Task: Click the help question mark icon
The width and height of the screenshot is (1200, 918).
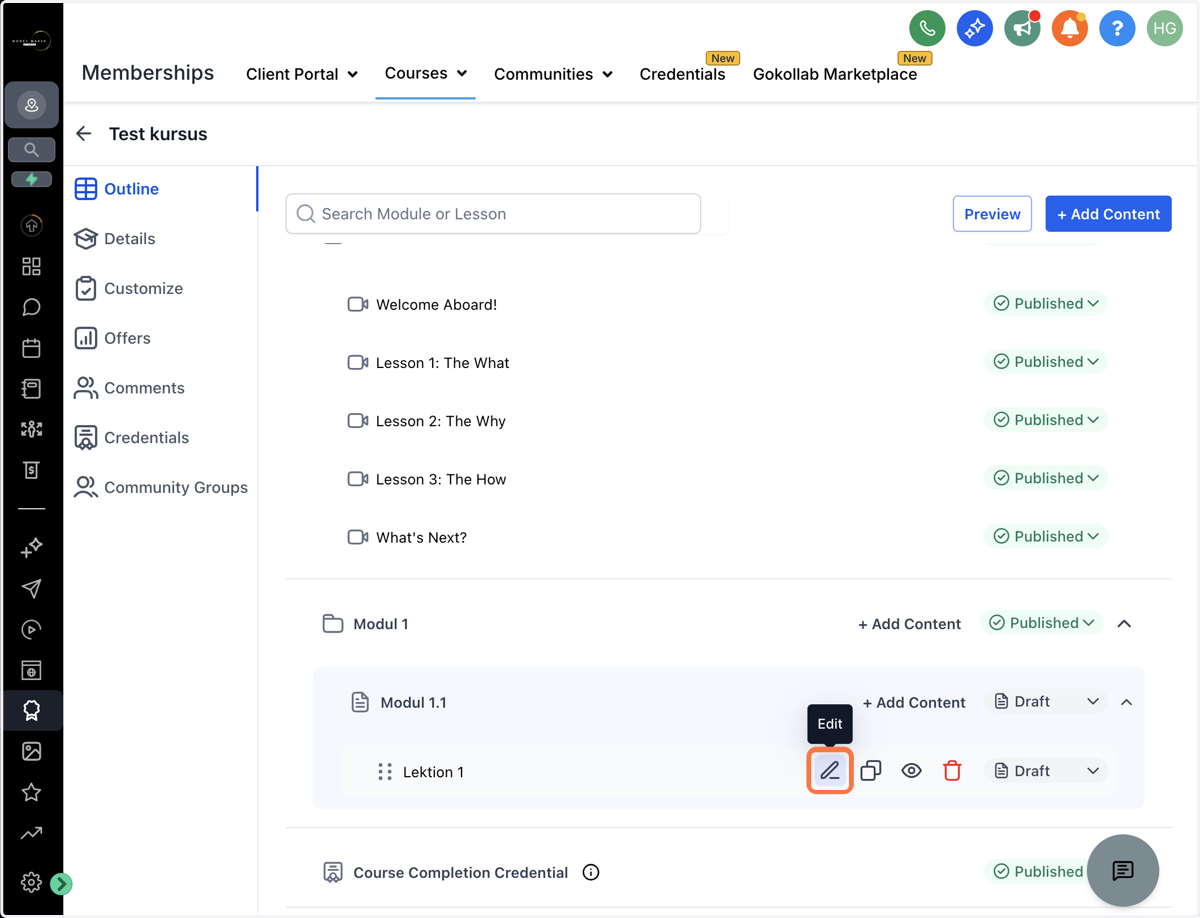Action: pos(1117,29)
